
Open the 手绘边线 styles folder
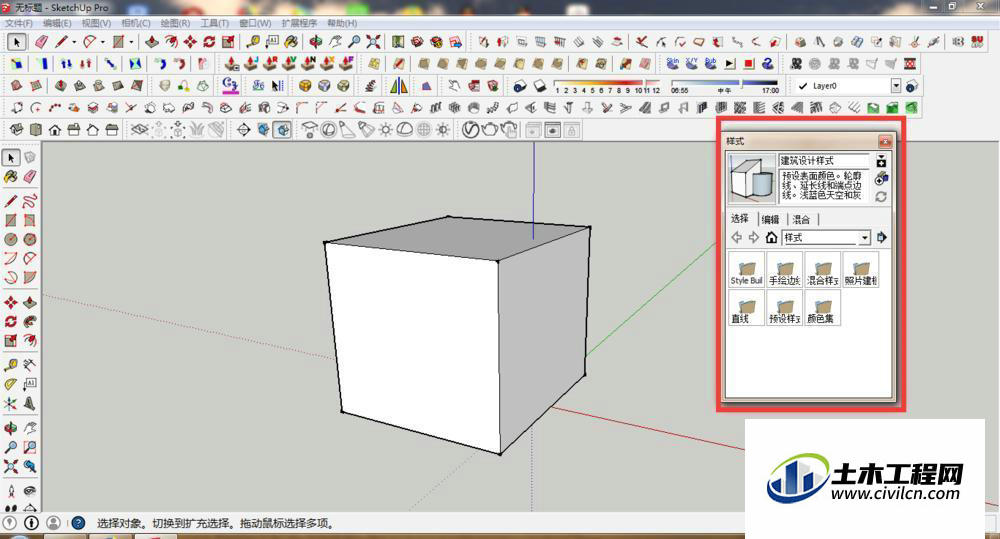(x=784, y=269)
